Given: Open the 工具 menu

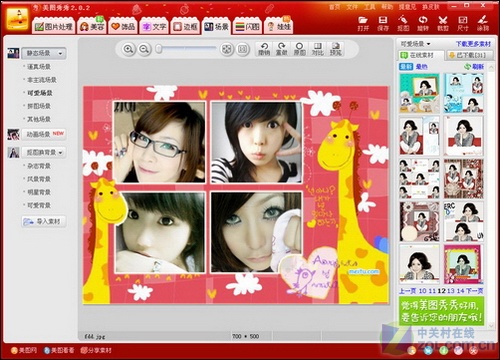Looking at the screenshot, I should coord(369,7).
